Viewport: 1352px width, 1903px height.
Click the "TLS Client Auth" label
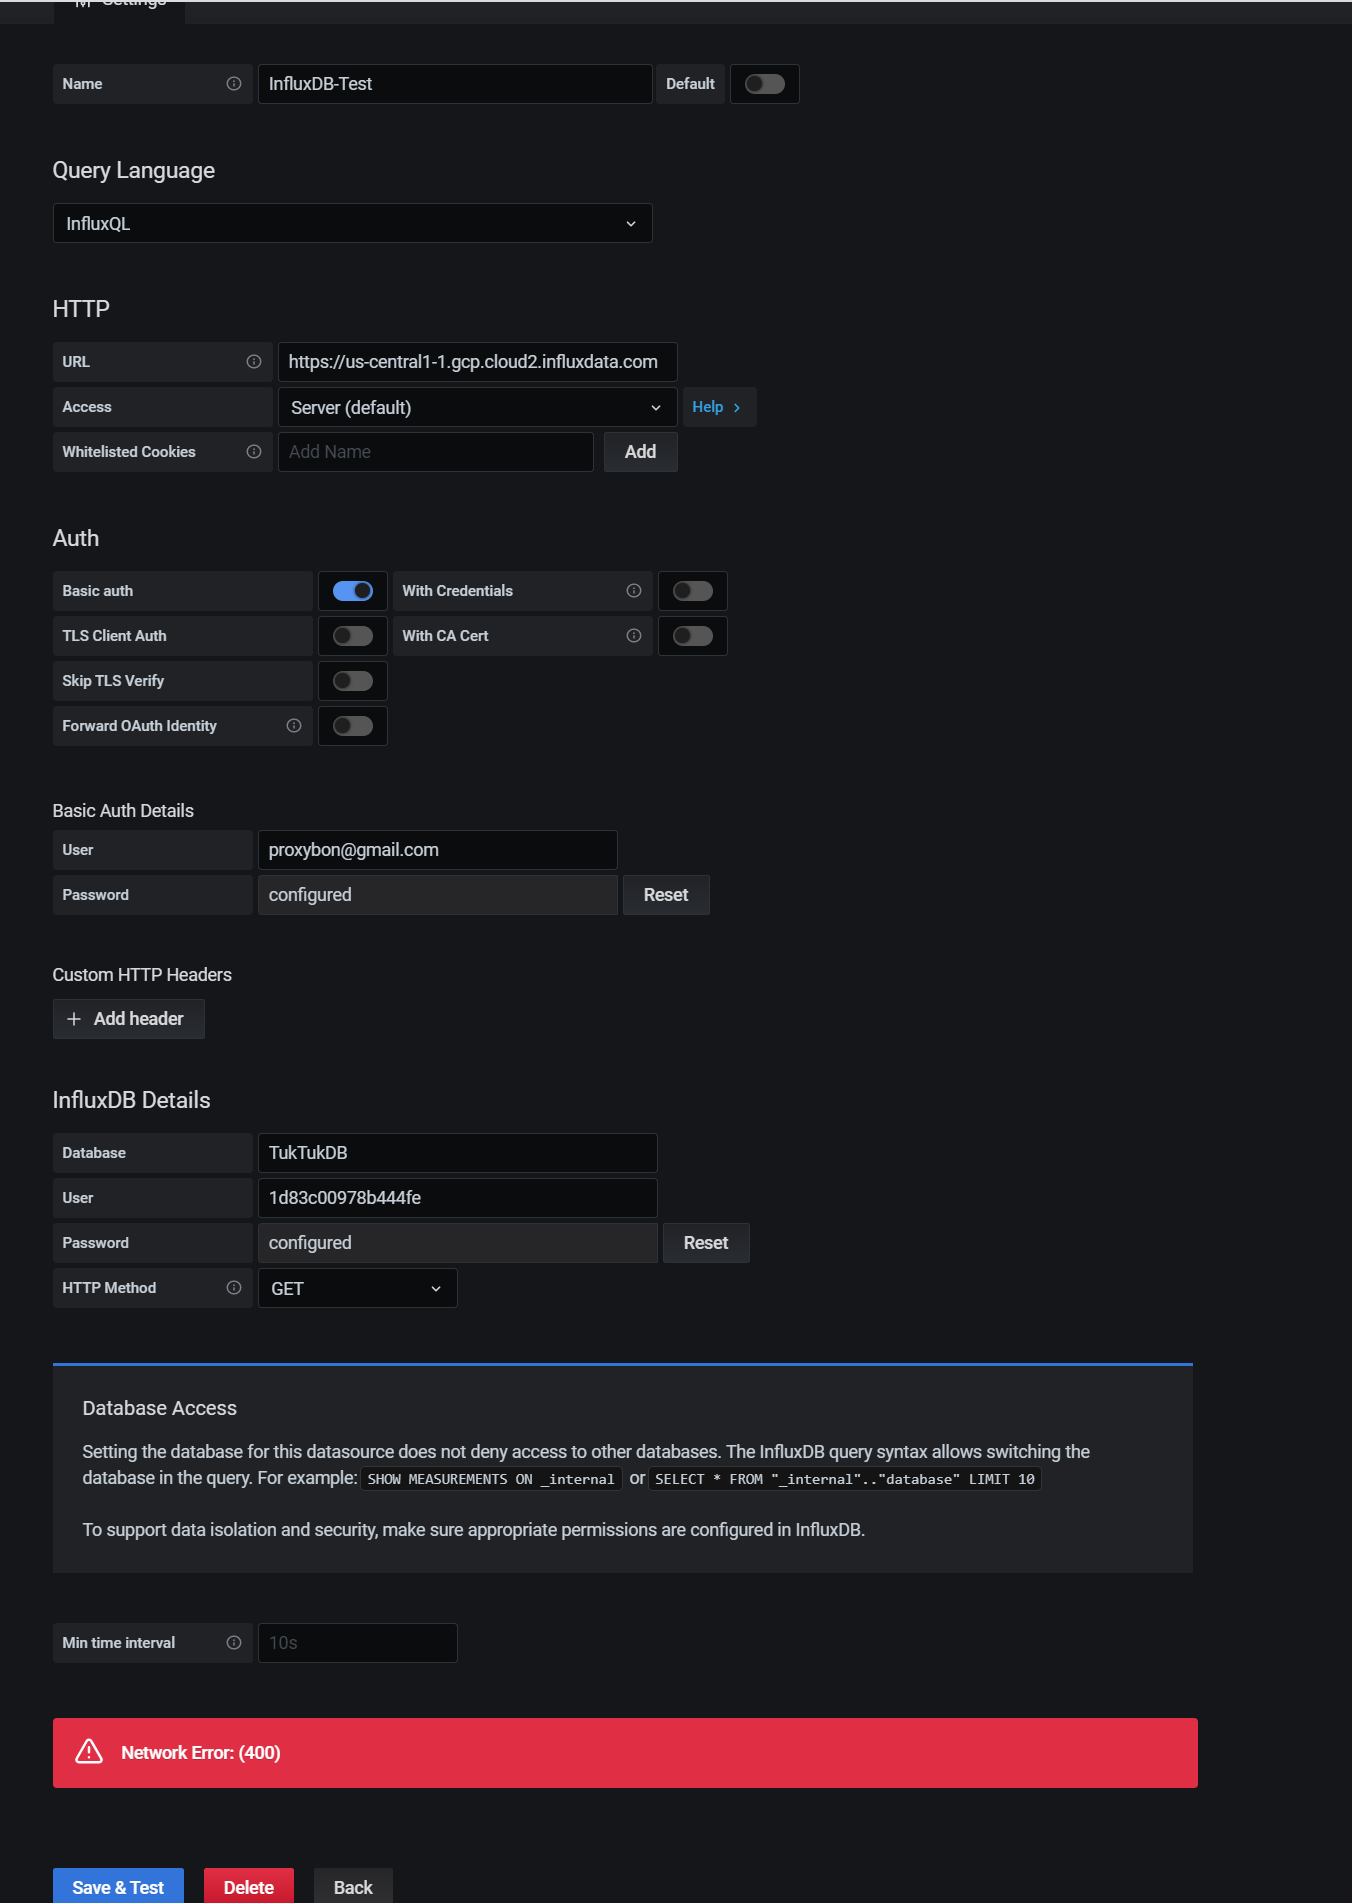tap(114, 636)
